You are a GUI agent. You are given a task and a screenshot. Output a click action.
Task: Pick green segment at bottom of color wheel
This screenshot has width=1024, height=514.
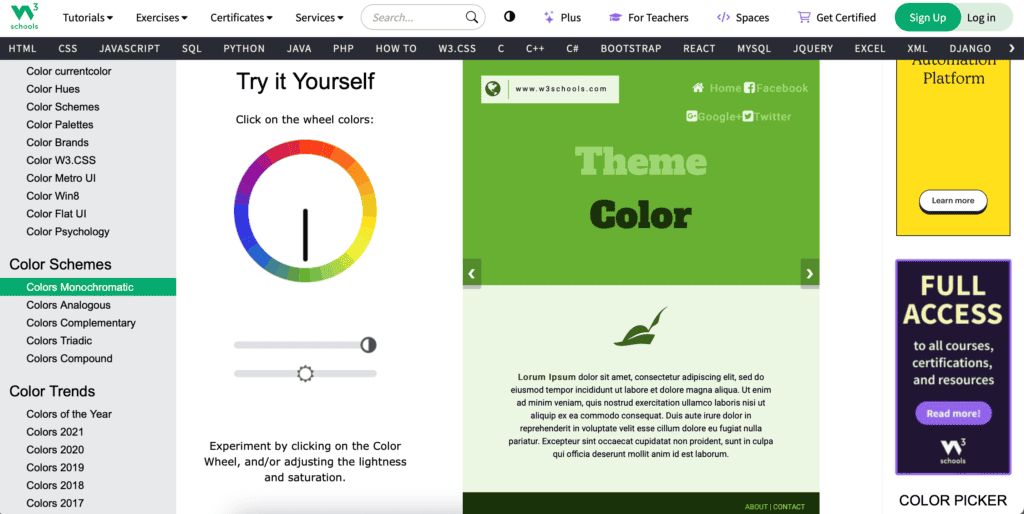[305, 274]
